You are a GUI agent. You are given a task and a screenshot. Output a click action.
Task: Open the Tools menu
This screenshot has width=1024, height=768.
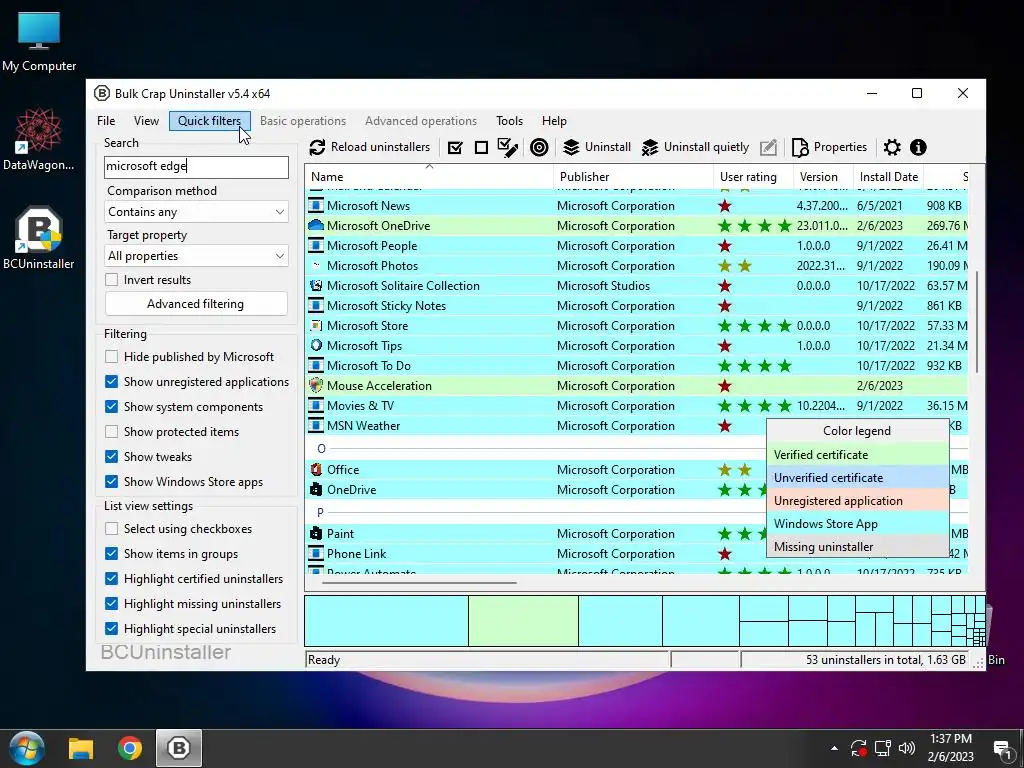[x=509, y=121]
